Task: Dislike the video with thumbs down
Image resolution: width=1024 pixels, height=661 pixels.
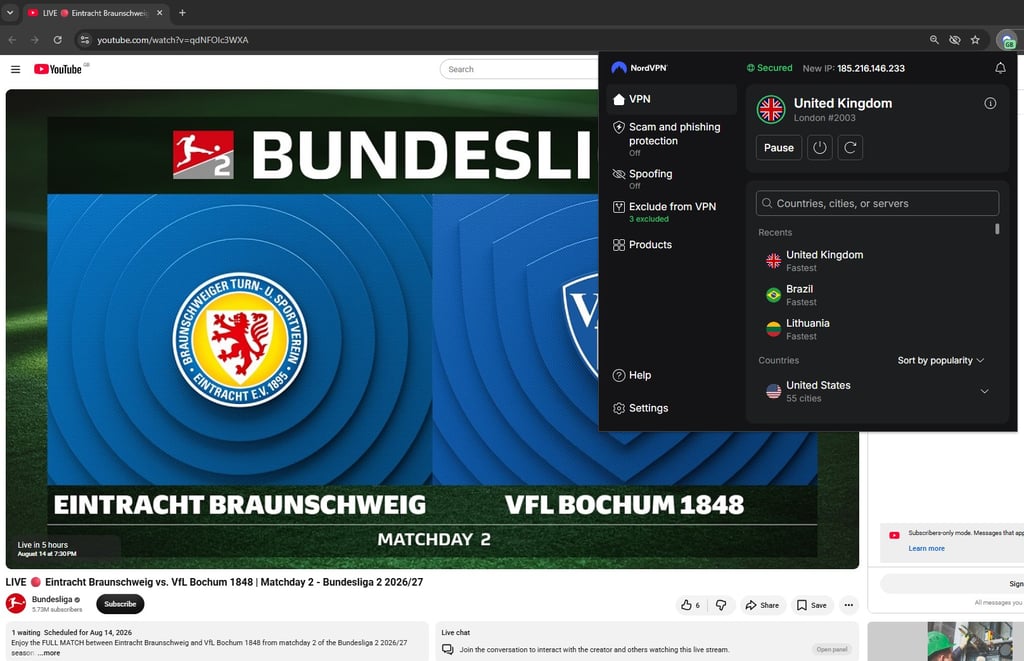Action: 721,605
